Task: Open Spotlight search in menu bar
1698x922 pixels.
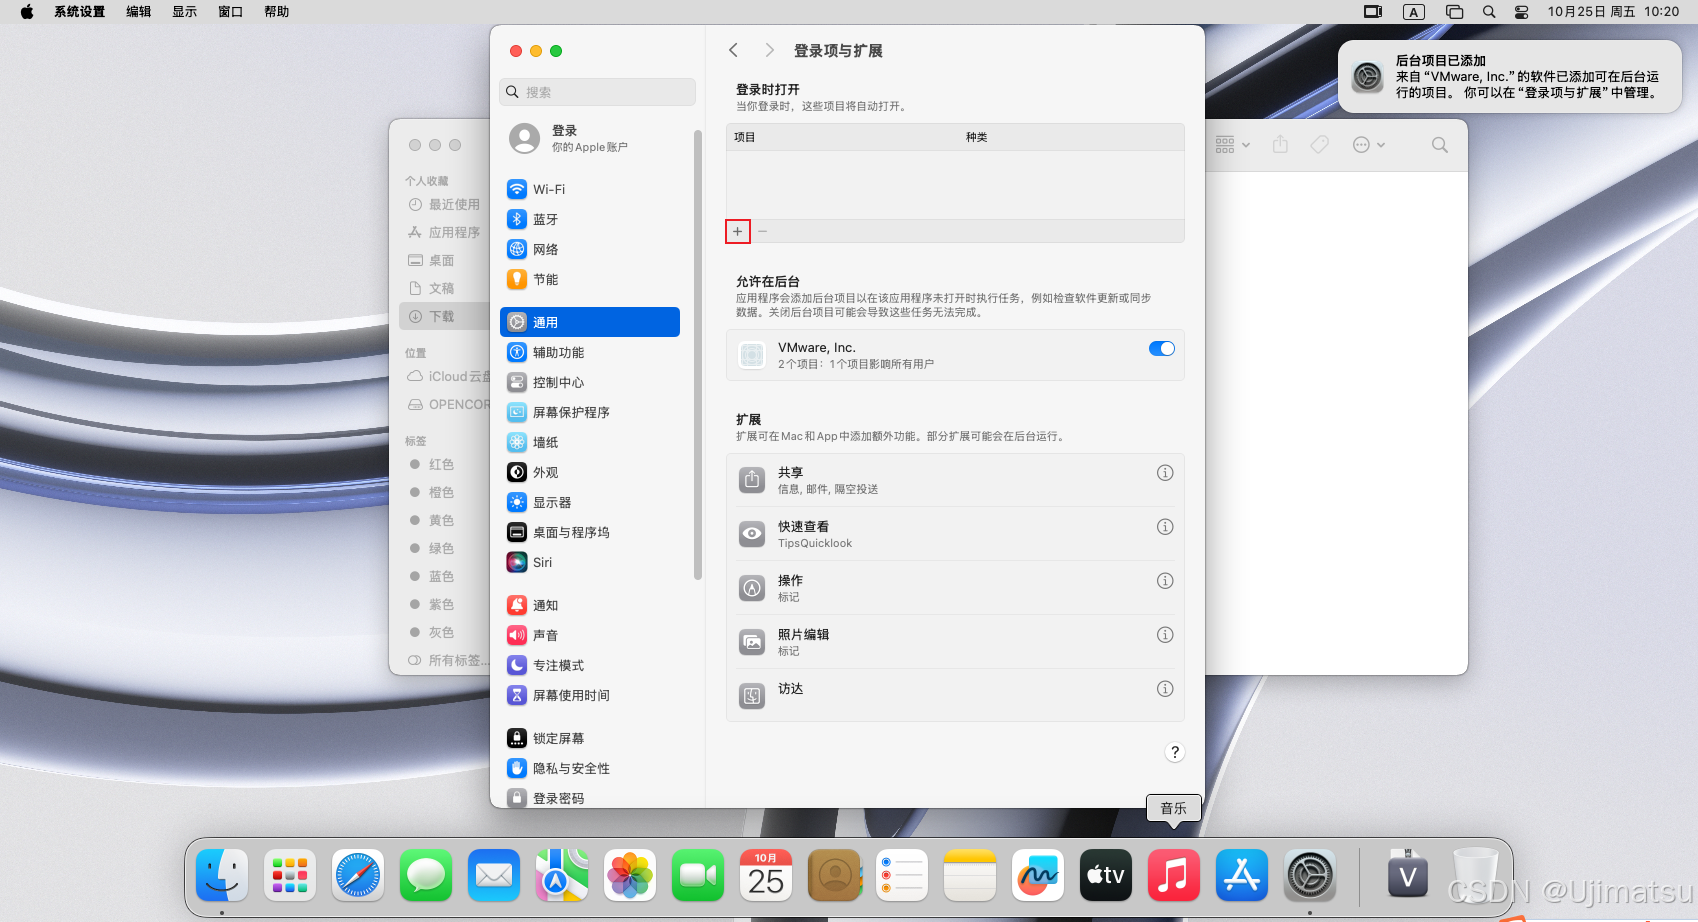Action: tap(1489, 12)
